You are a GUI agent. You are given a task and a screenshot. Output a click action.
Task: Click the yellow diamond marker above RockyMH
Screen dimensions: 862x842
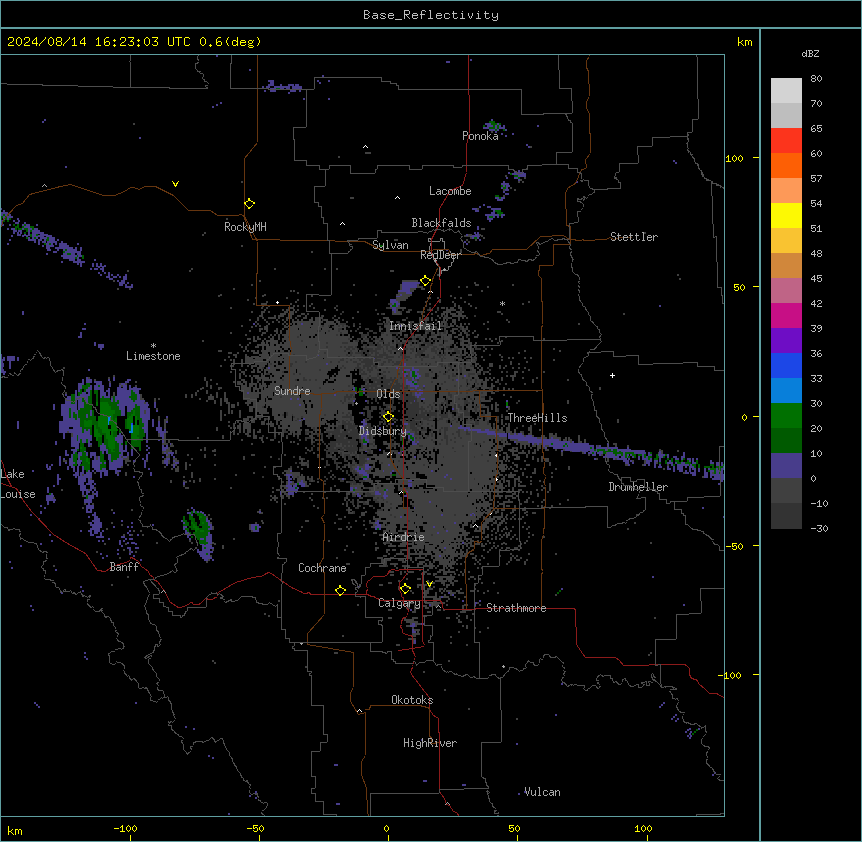coord(249,204)
